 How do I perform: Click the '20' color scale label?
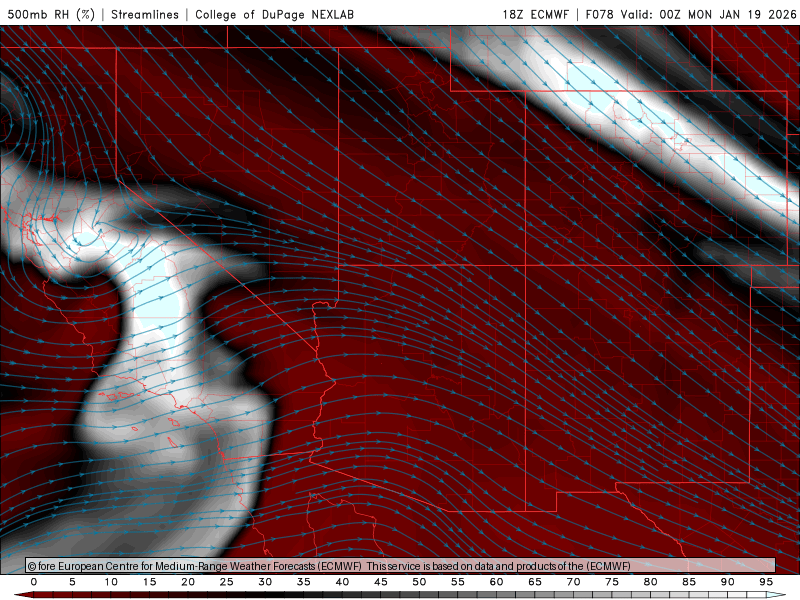pyautogui.click(x=188, y=582)
